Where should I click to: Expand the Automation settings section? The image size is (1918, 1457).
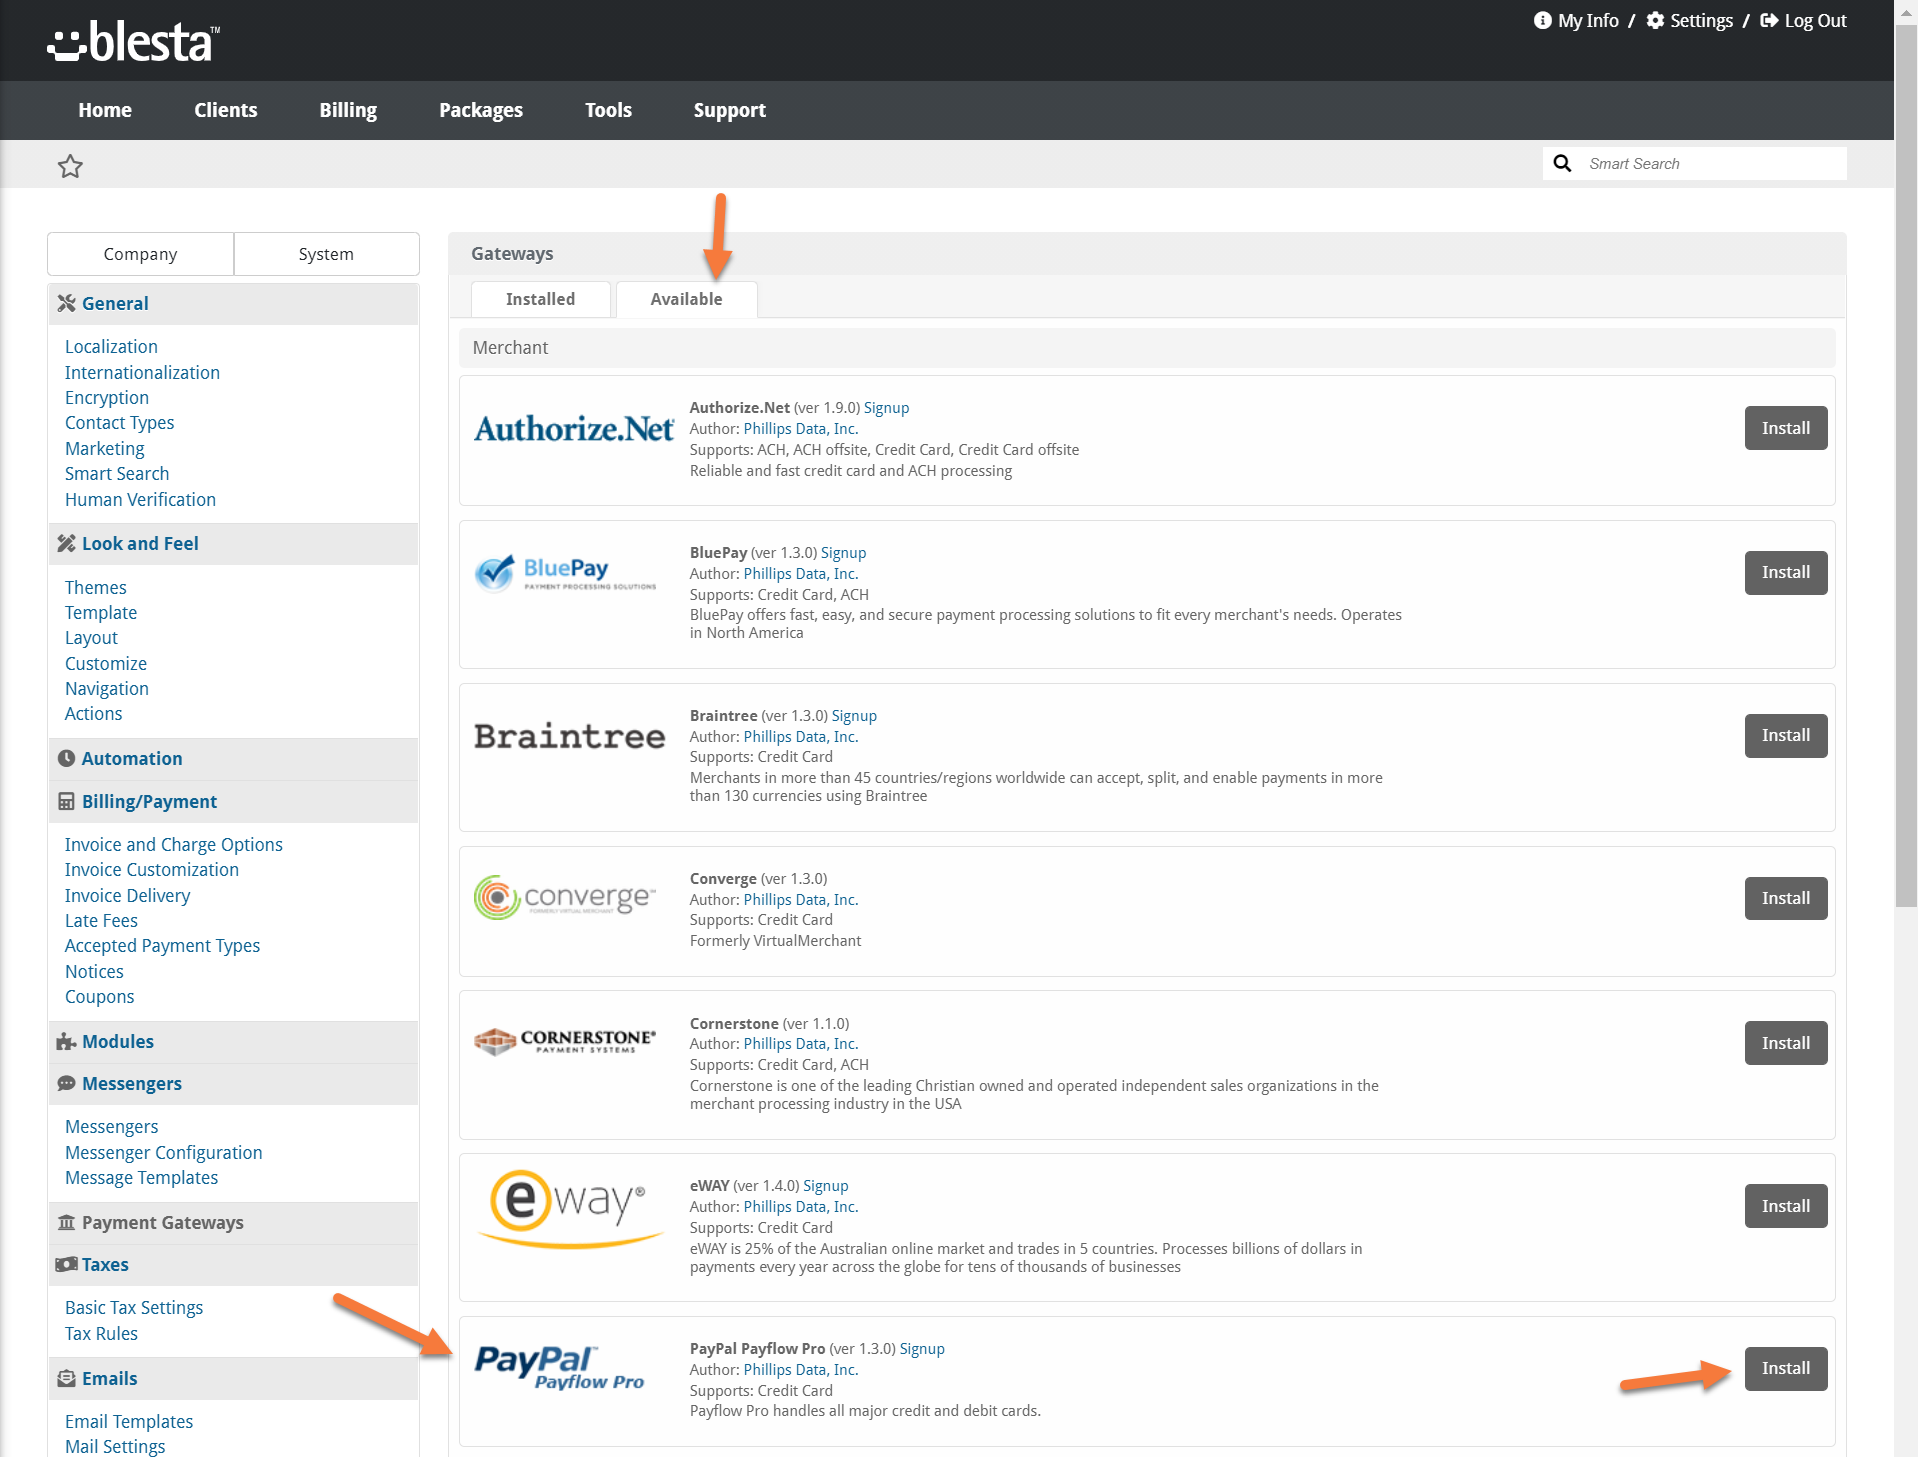132,759
